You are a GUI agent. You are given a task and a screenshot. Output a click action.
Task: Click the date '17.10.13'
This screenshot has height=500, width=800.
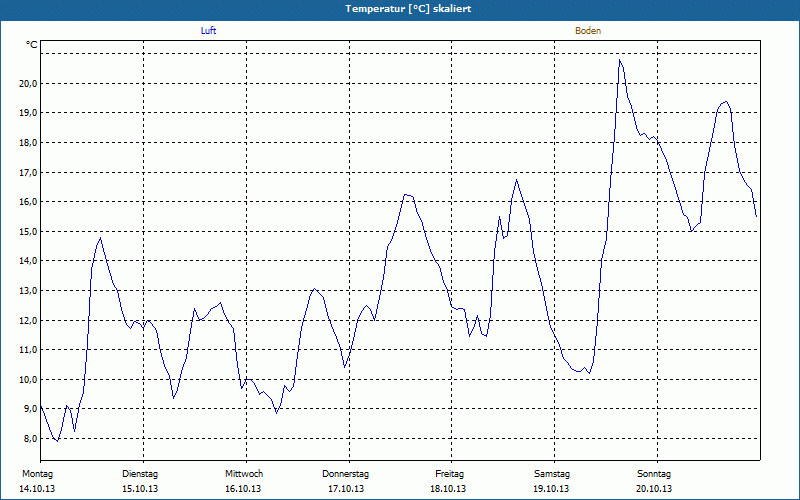pos(346,489)
